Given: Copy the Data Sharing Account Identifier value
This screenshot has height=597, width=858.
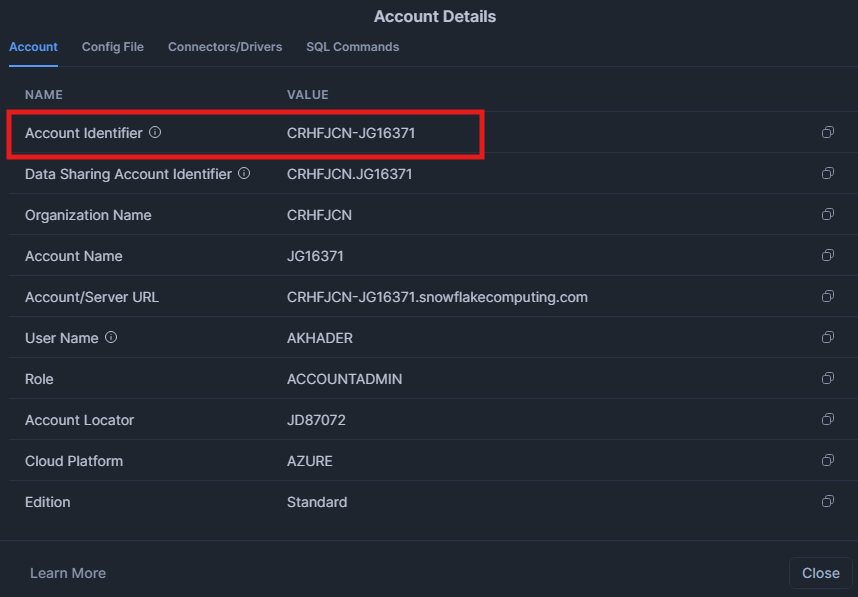Looking at the screenshot, I should click(x=827, y=174).
